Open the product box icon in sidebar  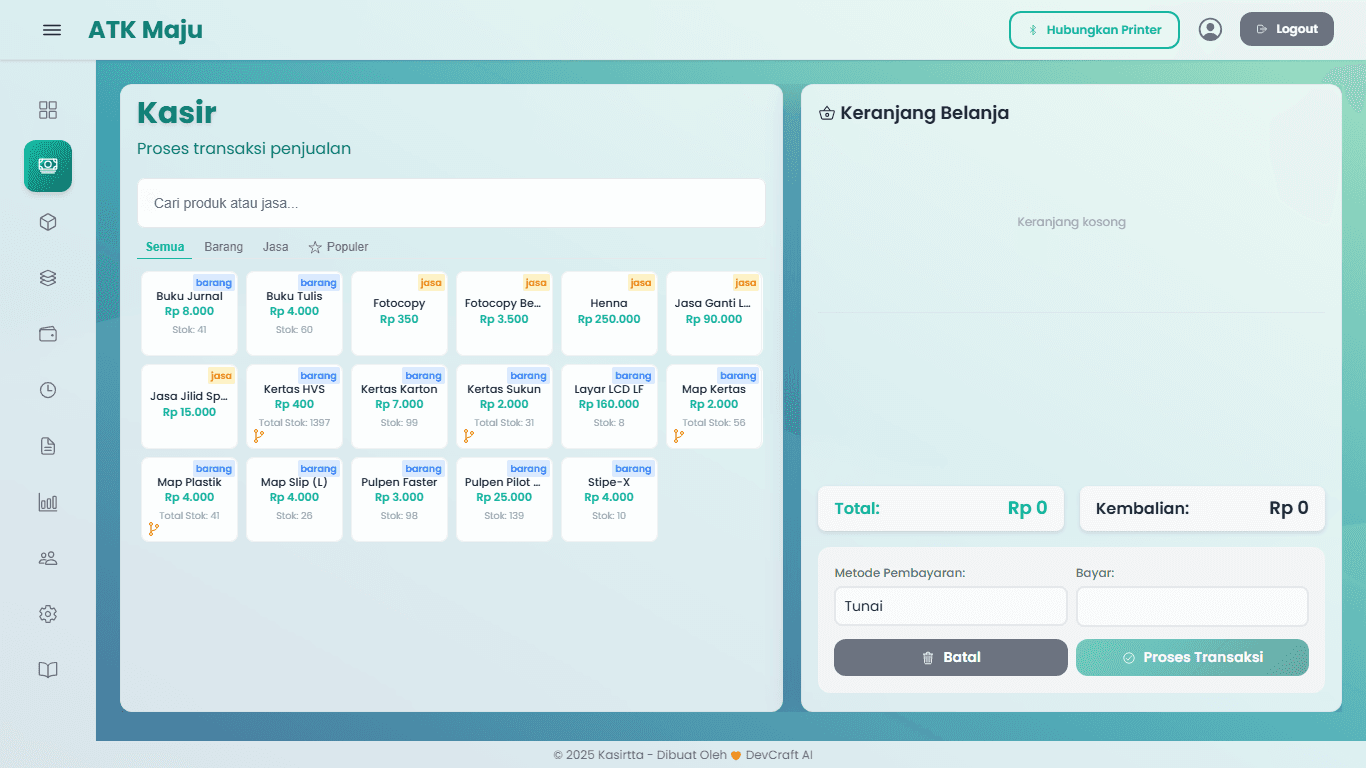point(48,222)
